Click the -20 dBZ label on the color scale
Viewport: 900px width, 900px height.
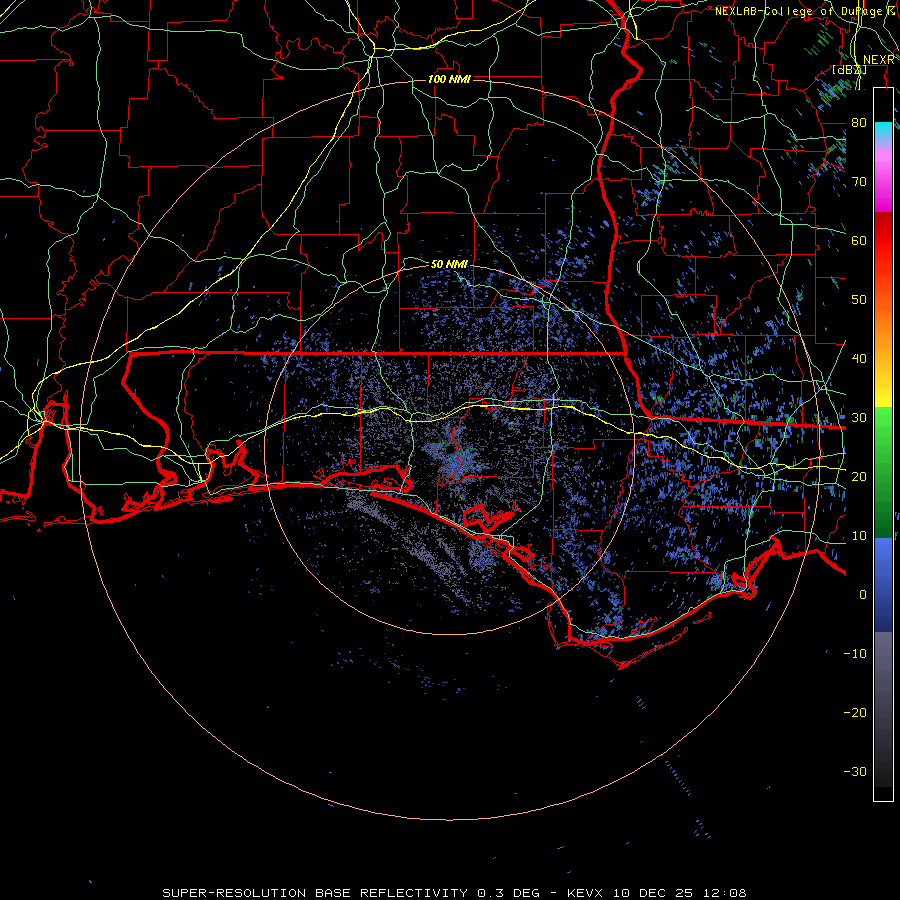(x=855, y=712)
